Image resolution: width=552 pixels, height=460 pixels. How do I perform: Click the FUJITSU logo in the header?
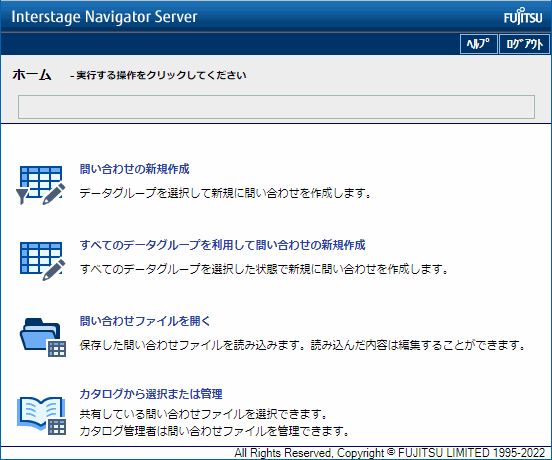pos(523,17)
